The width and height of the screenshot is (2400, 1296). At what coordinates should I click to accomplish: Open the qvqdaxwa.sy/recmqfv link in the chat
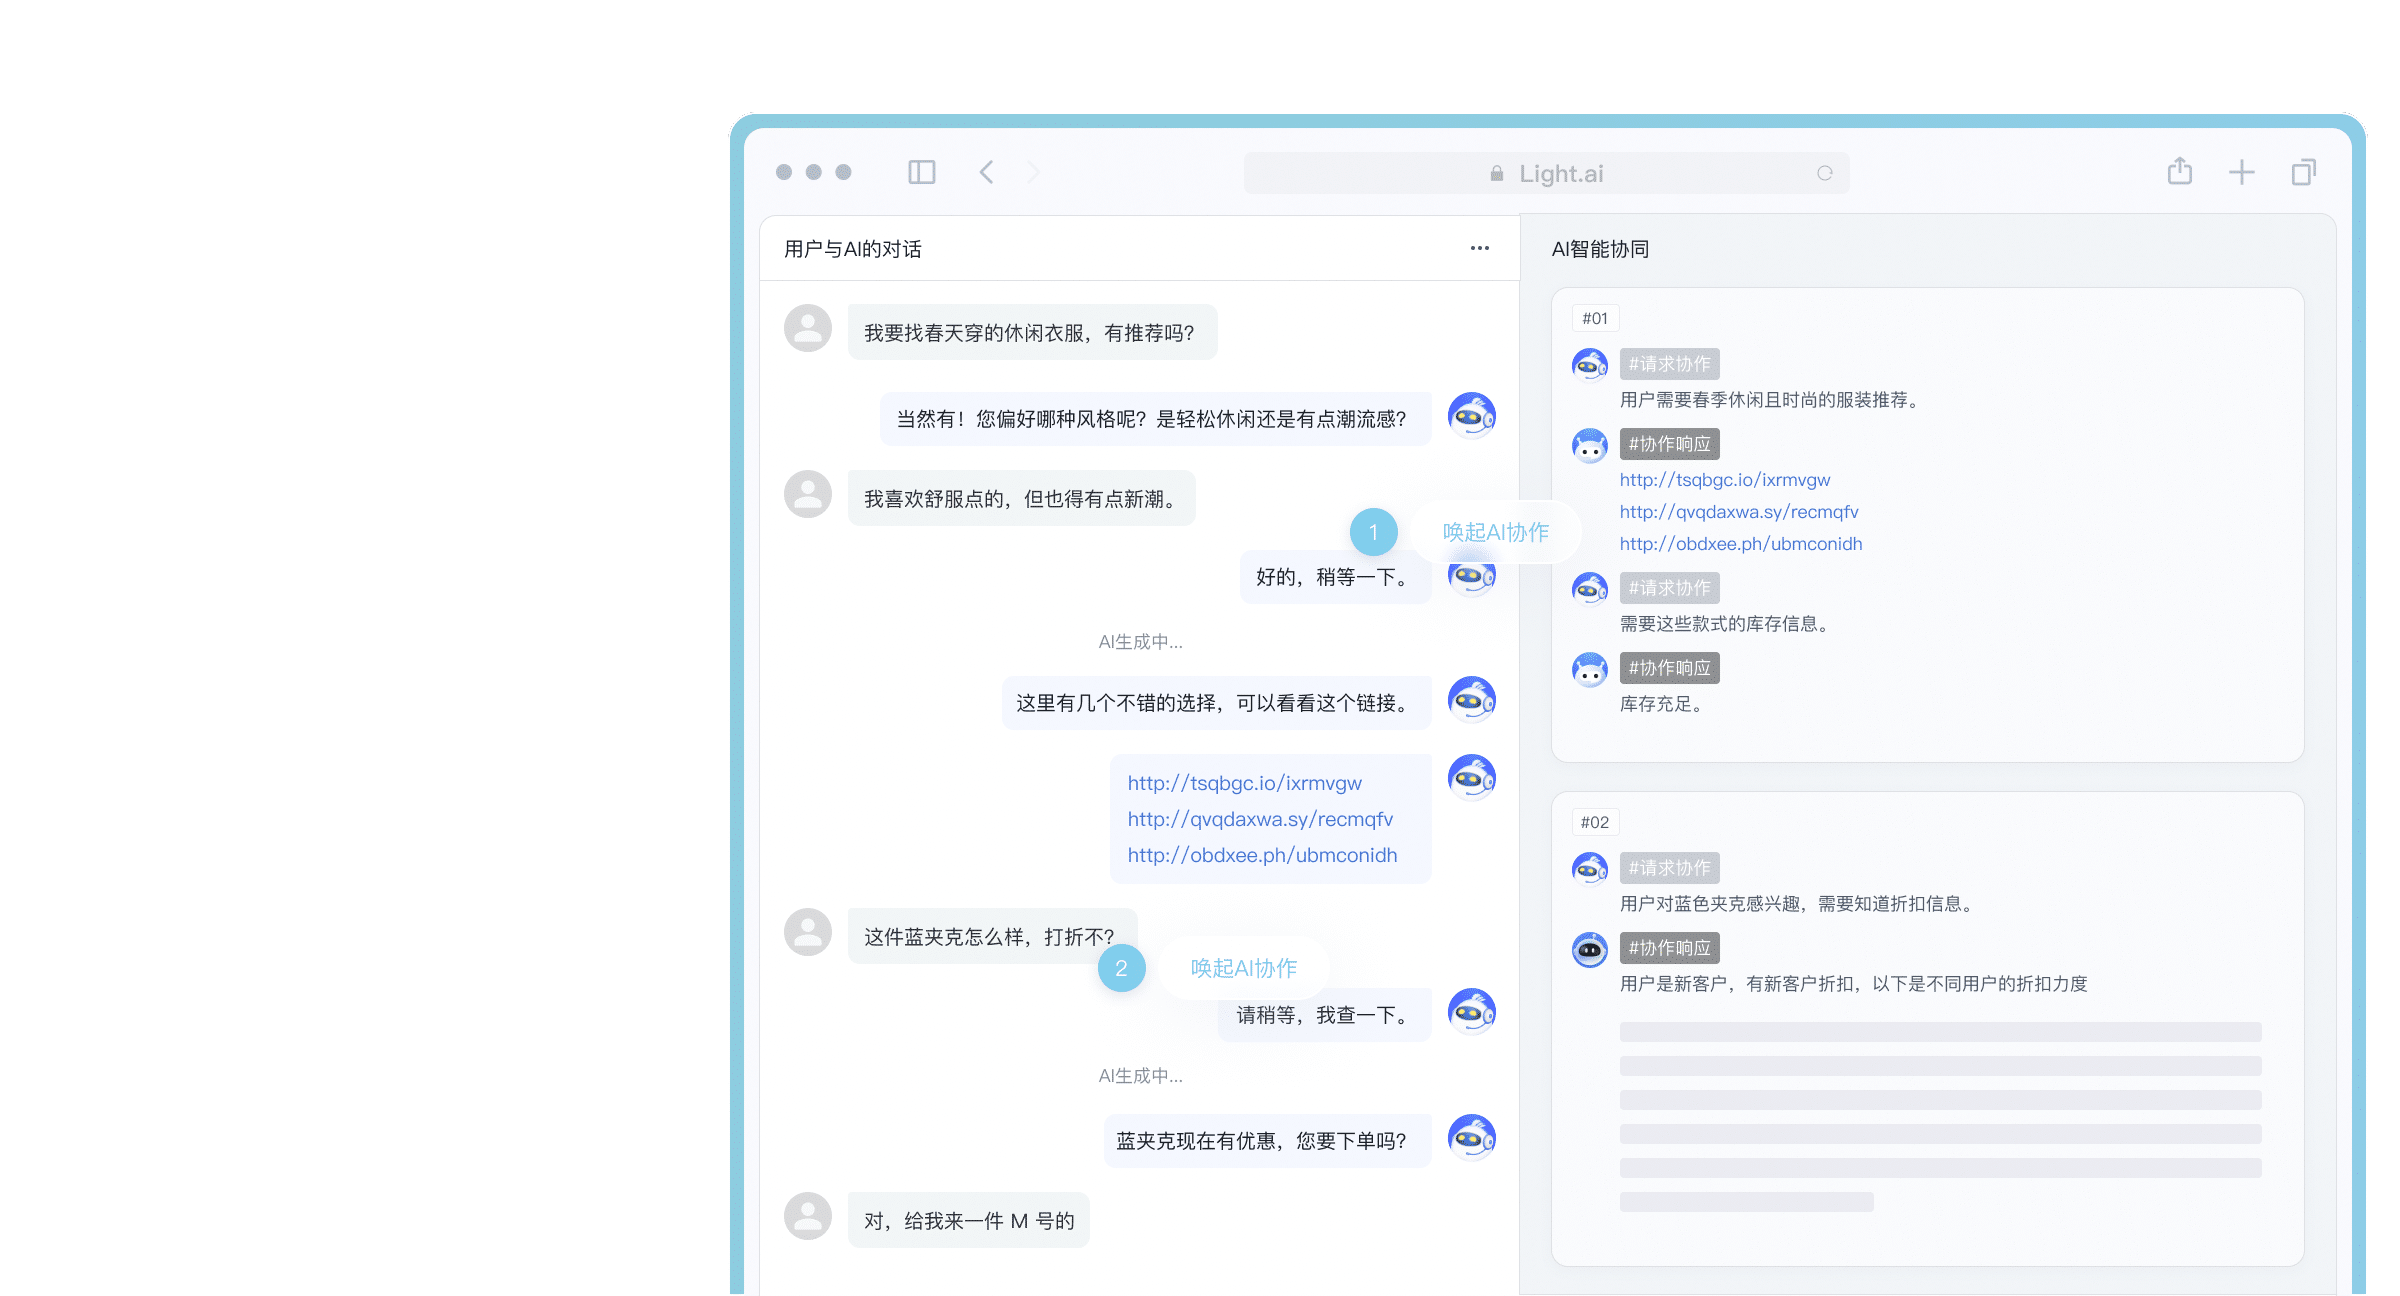click(x=1260, y=819)
